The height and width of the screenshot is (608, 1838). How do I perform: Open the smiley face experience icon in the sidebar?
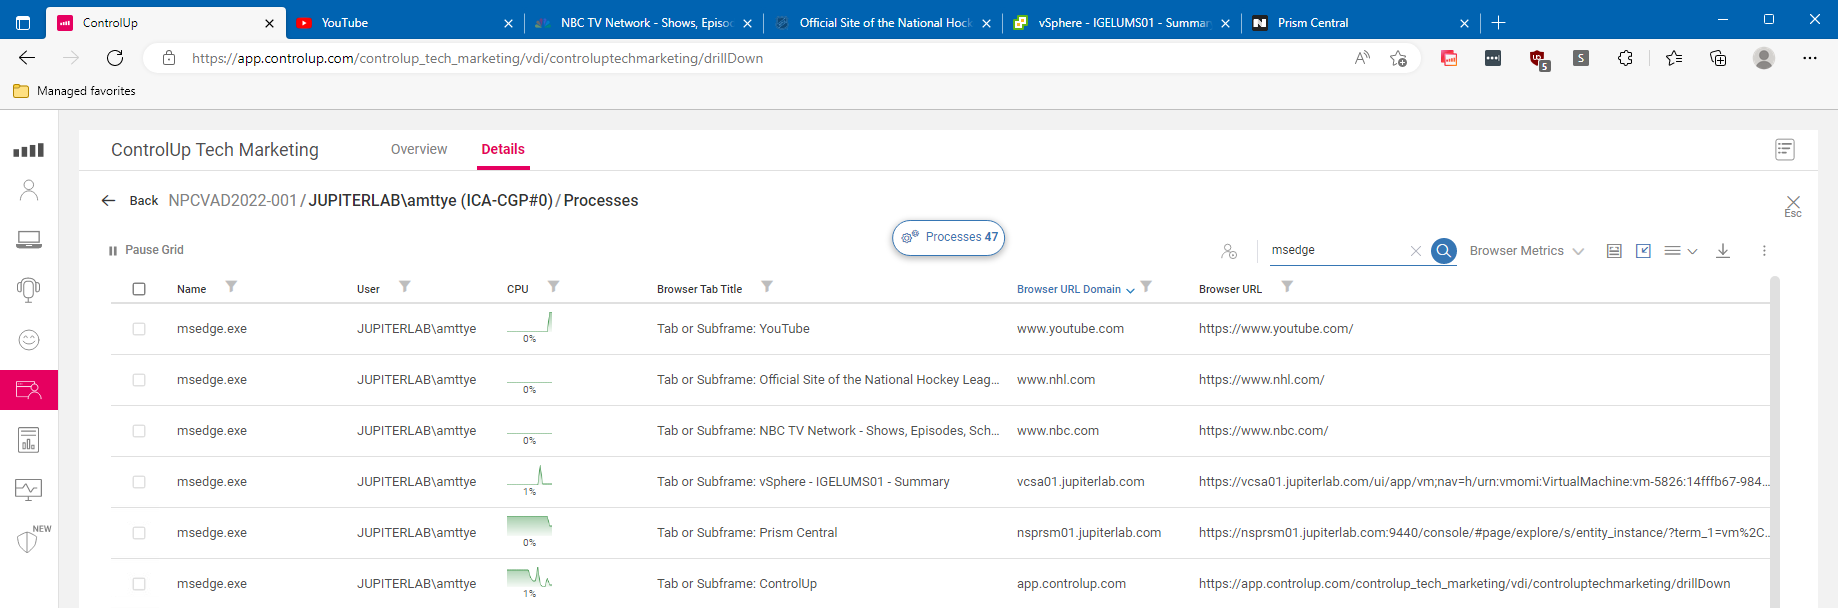click(x=29, y=340)
